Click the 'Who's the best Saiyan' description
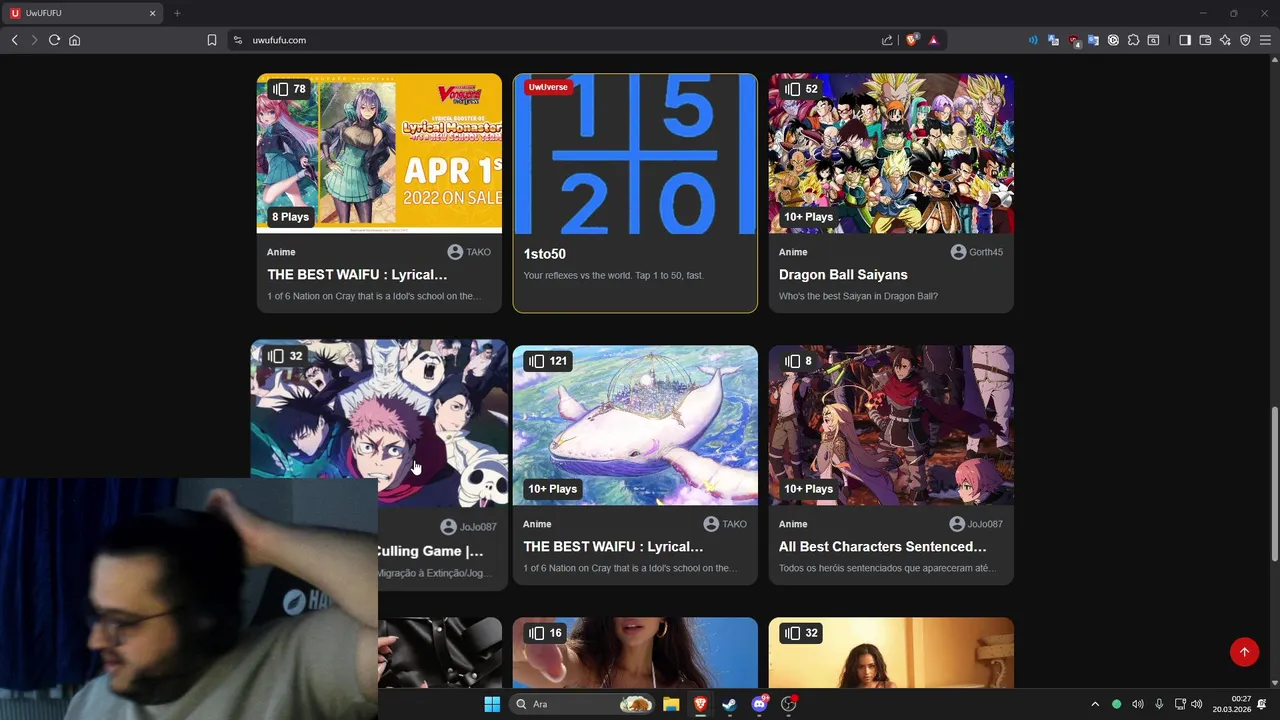Image resolution: width=1280 pixels, height=720 pixels. click(x=858, y=296)
